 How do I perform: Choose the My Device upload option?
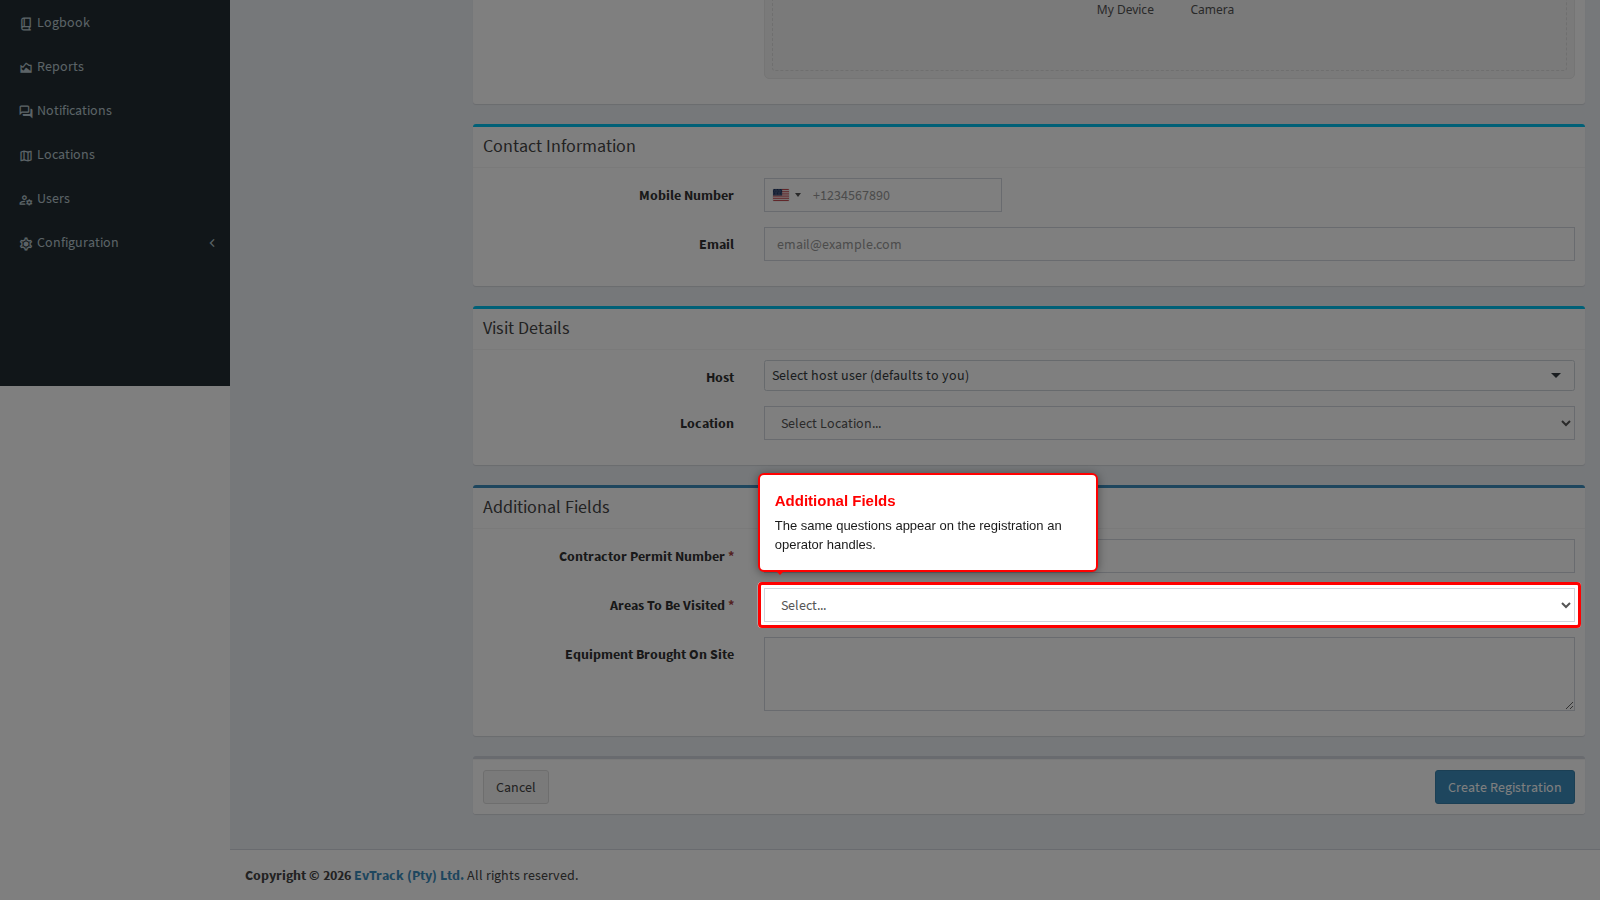tap(1125, 10)
